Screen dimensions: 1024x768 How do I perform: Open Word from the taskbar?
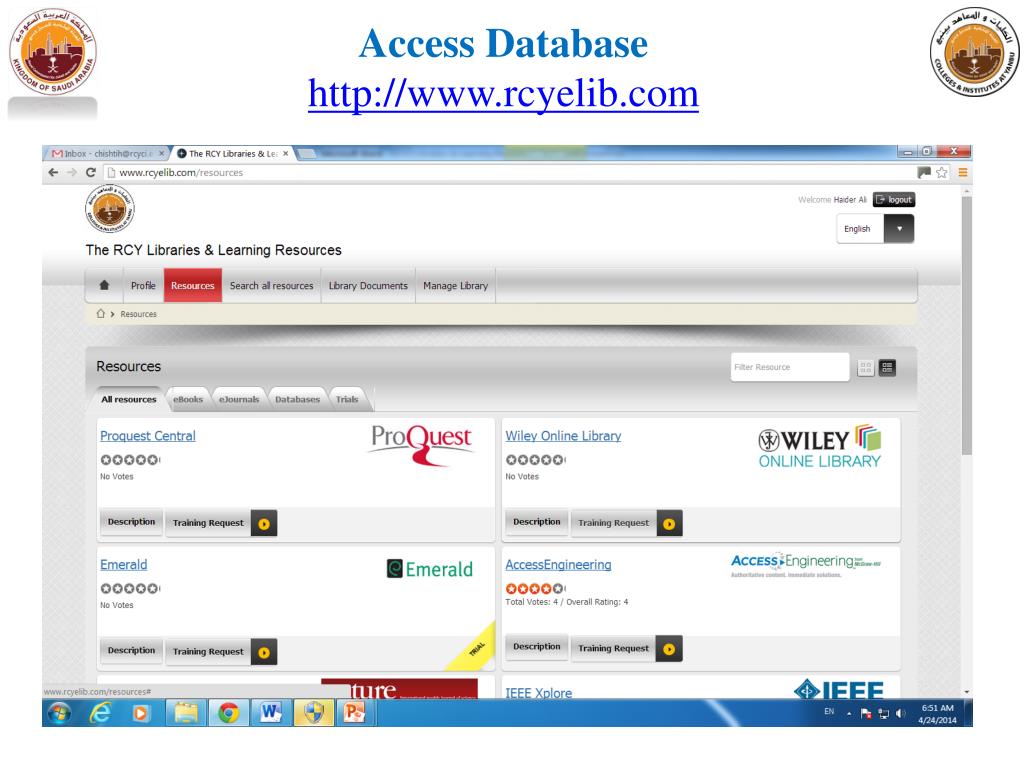(270, 712)
